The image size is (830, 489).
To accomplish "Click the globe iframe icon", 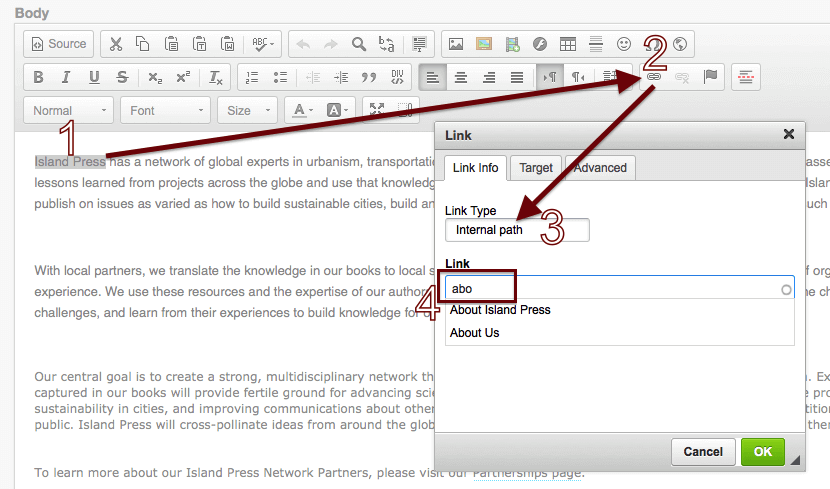I will pyautogui.click(x=680, y=44).
